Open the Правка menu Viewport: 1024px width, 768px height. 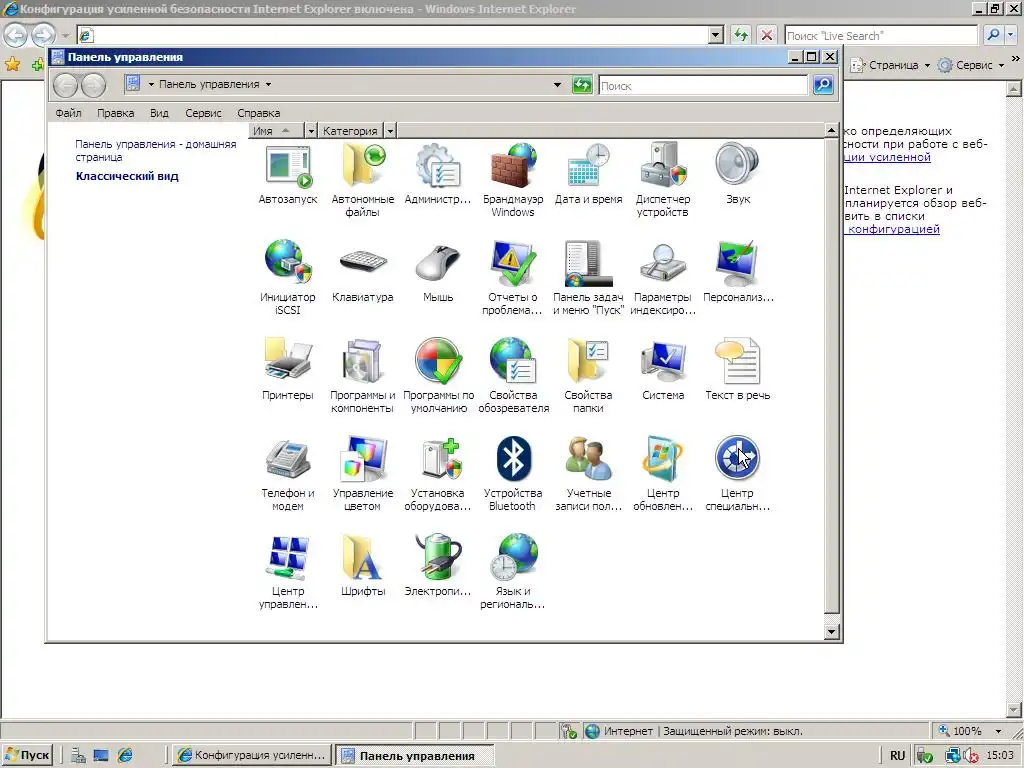[116, 113]
